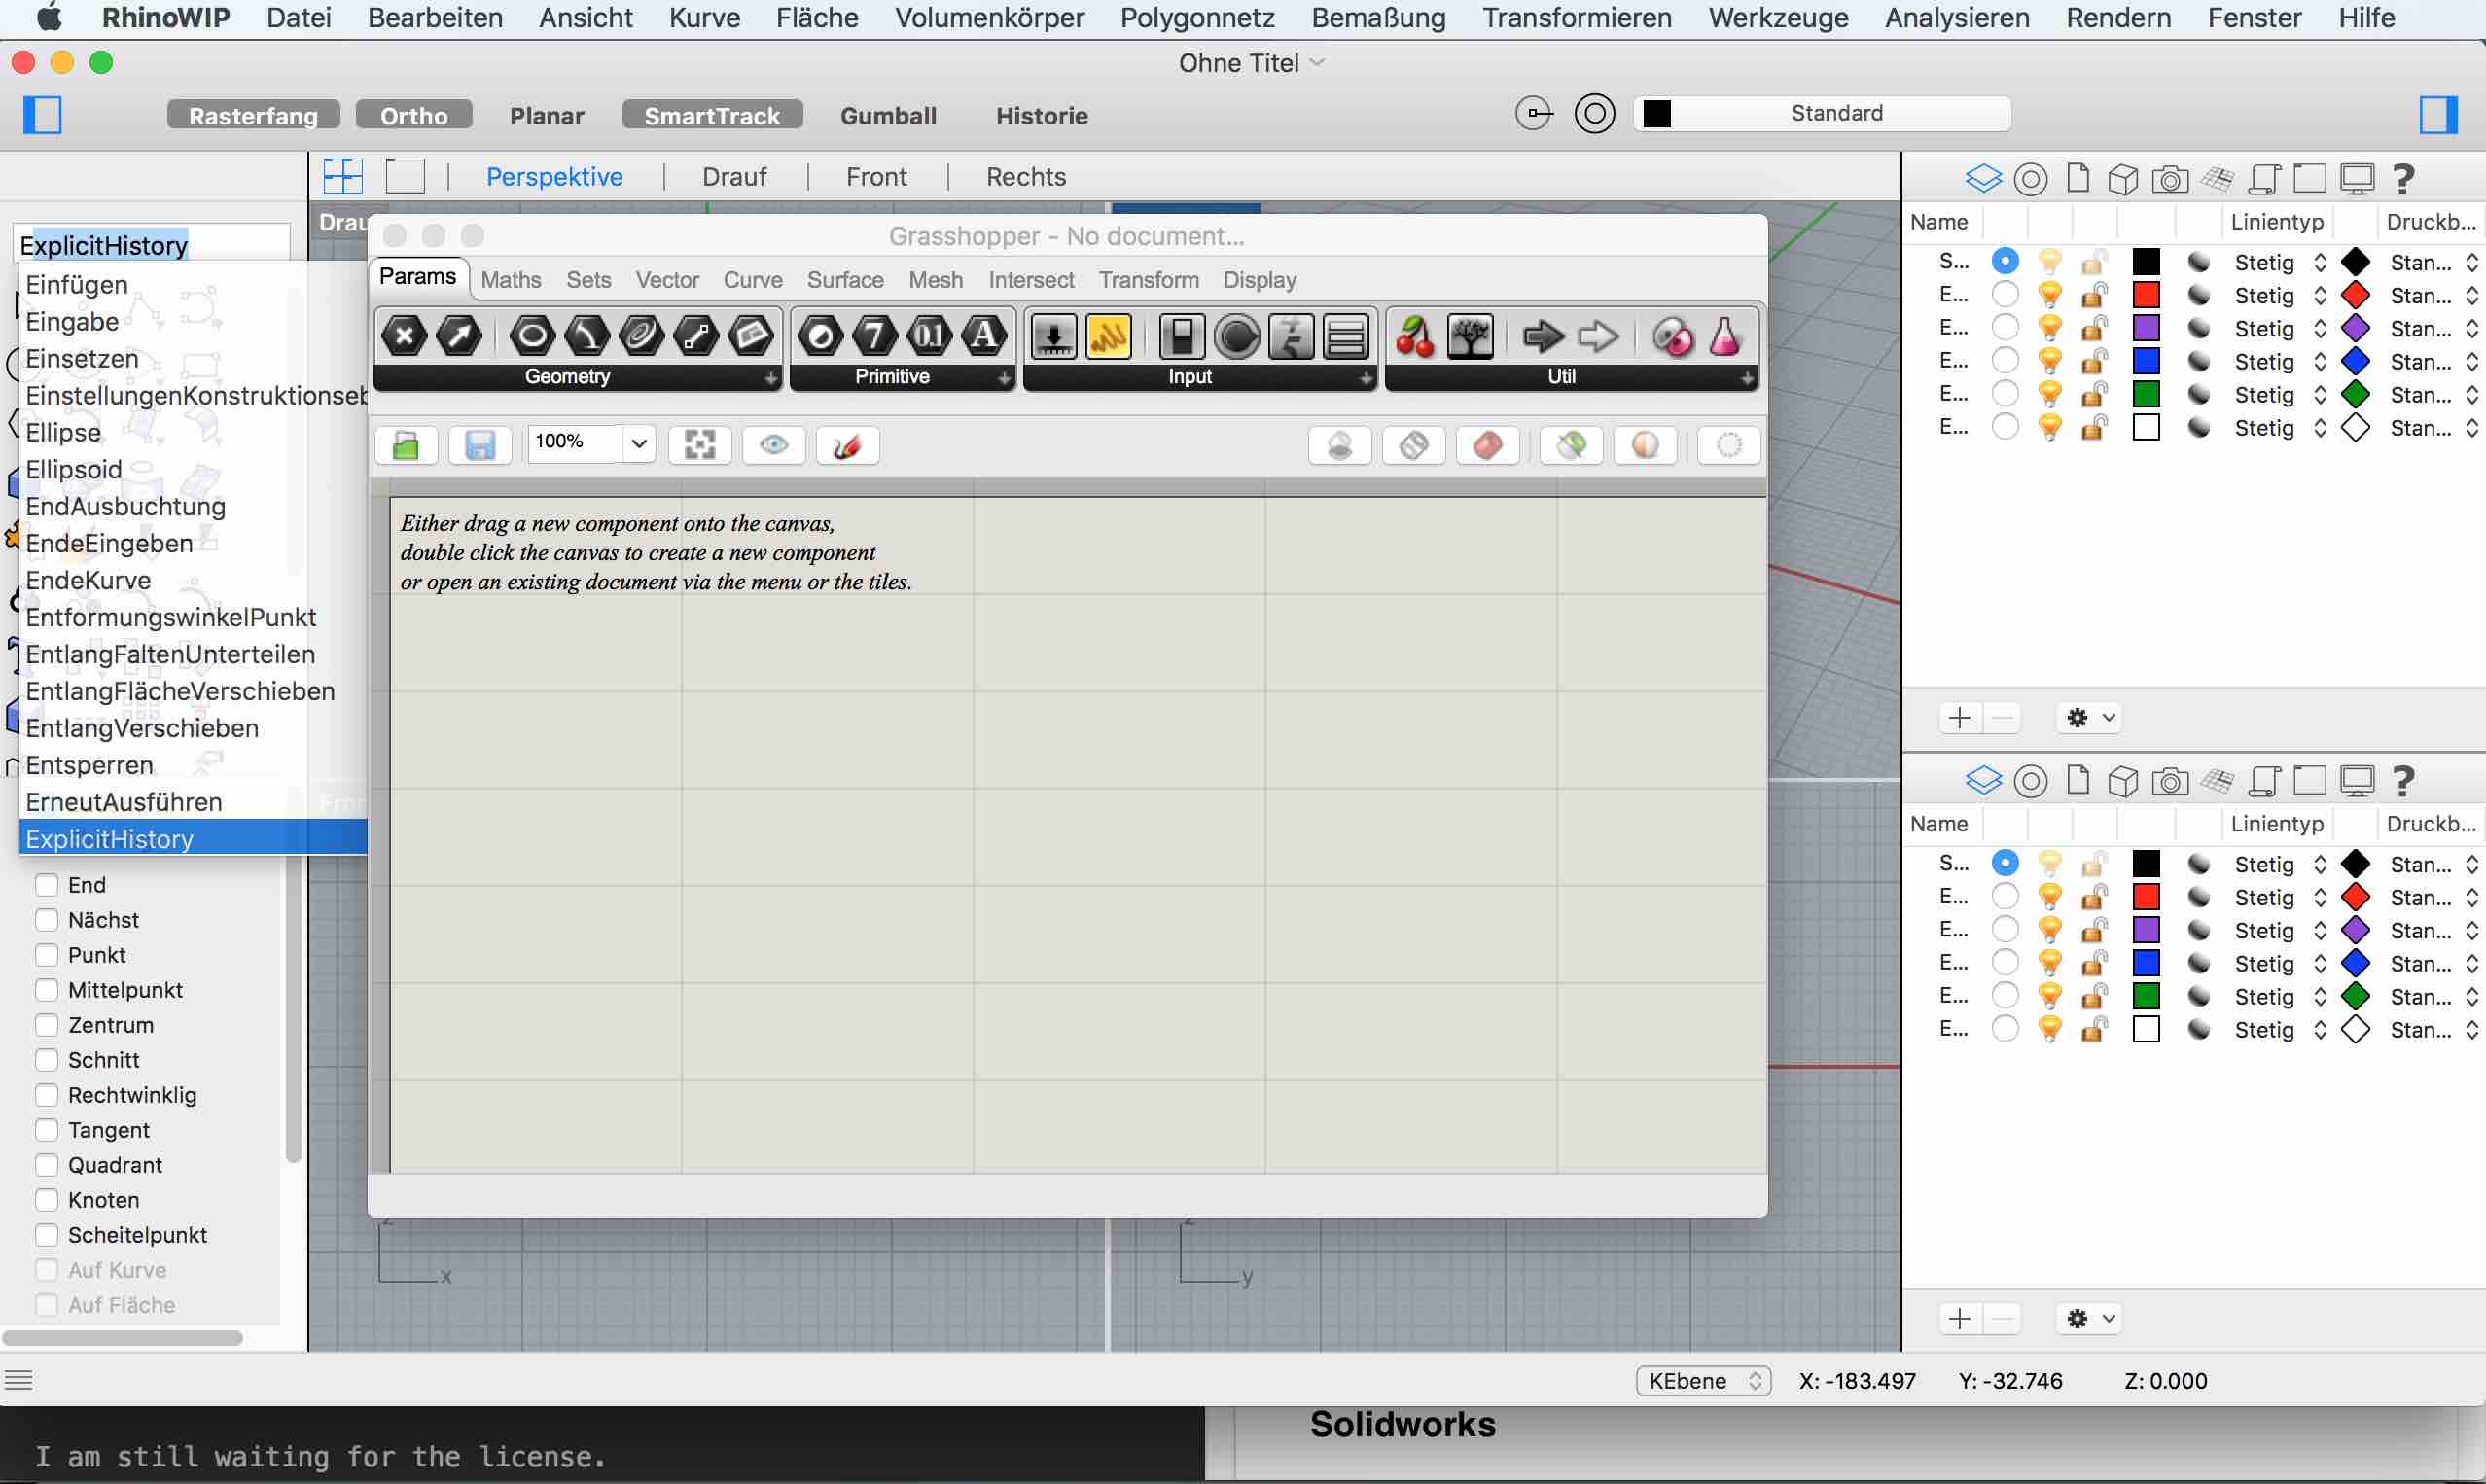Switch to the Drauf viewport tab

tap(734, 177)
